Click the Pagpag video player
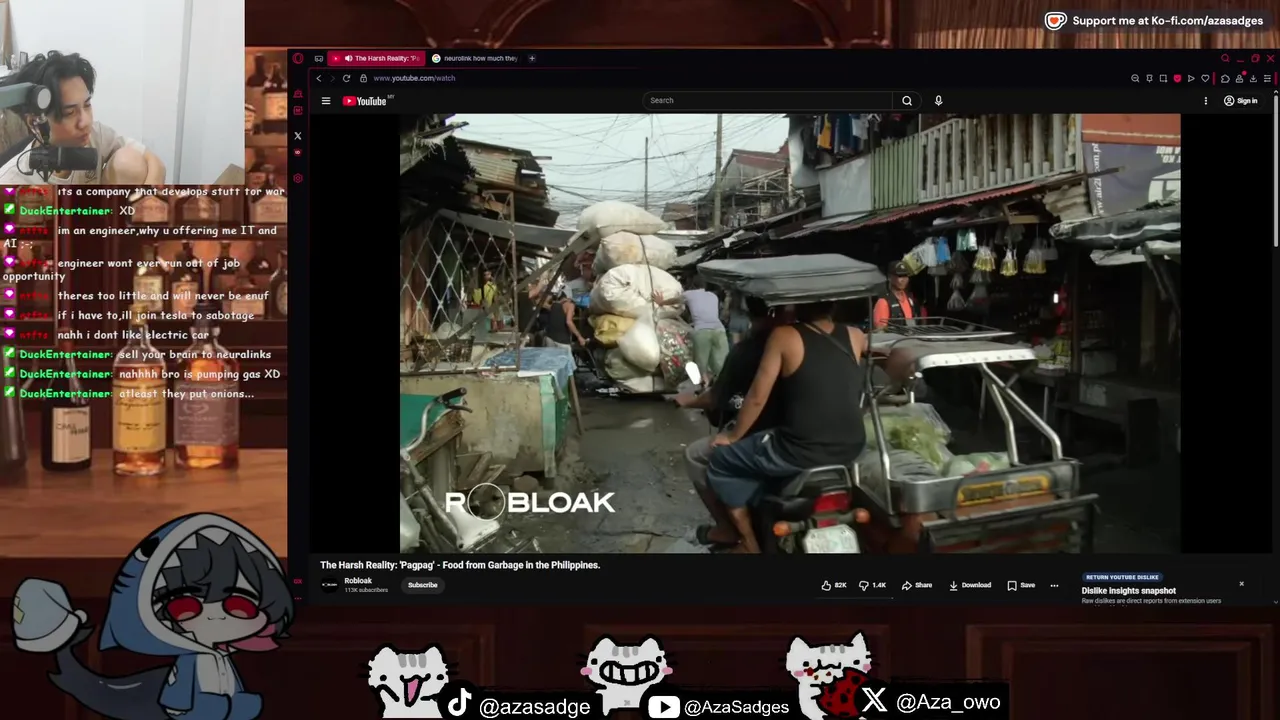Screen dimensions: 1280x720 (x=790, y=333)
